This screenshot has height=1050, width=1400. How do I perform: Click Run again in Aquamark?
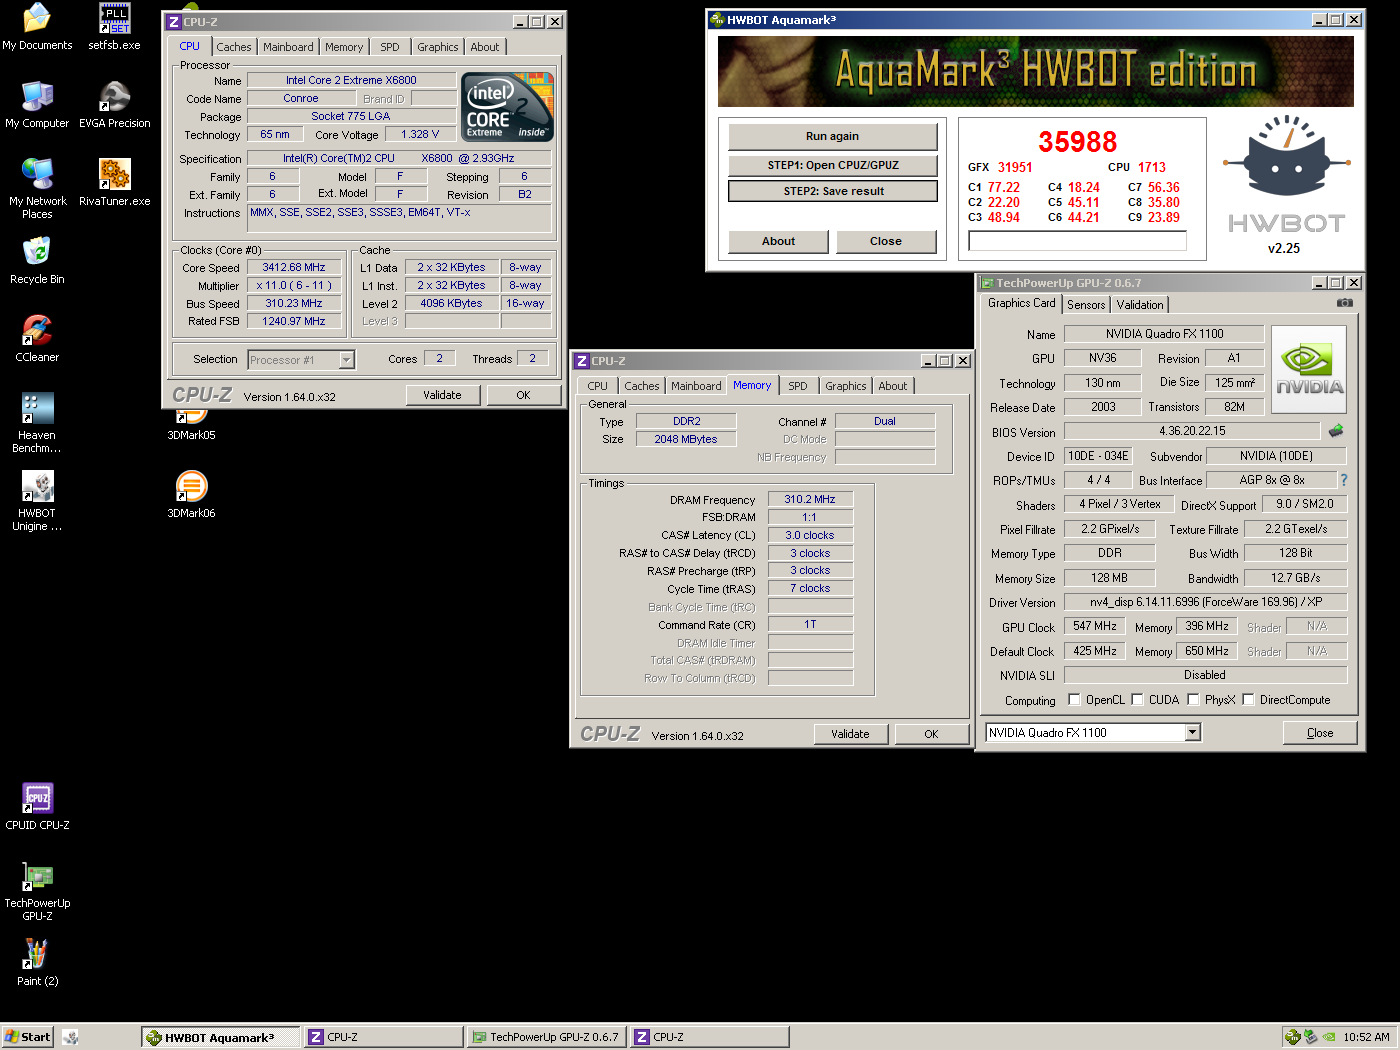[833, 137]
